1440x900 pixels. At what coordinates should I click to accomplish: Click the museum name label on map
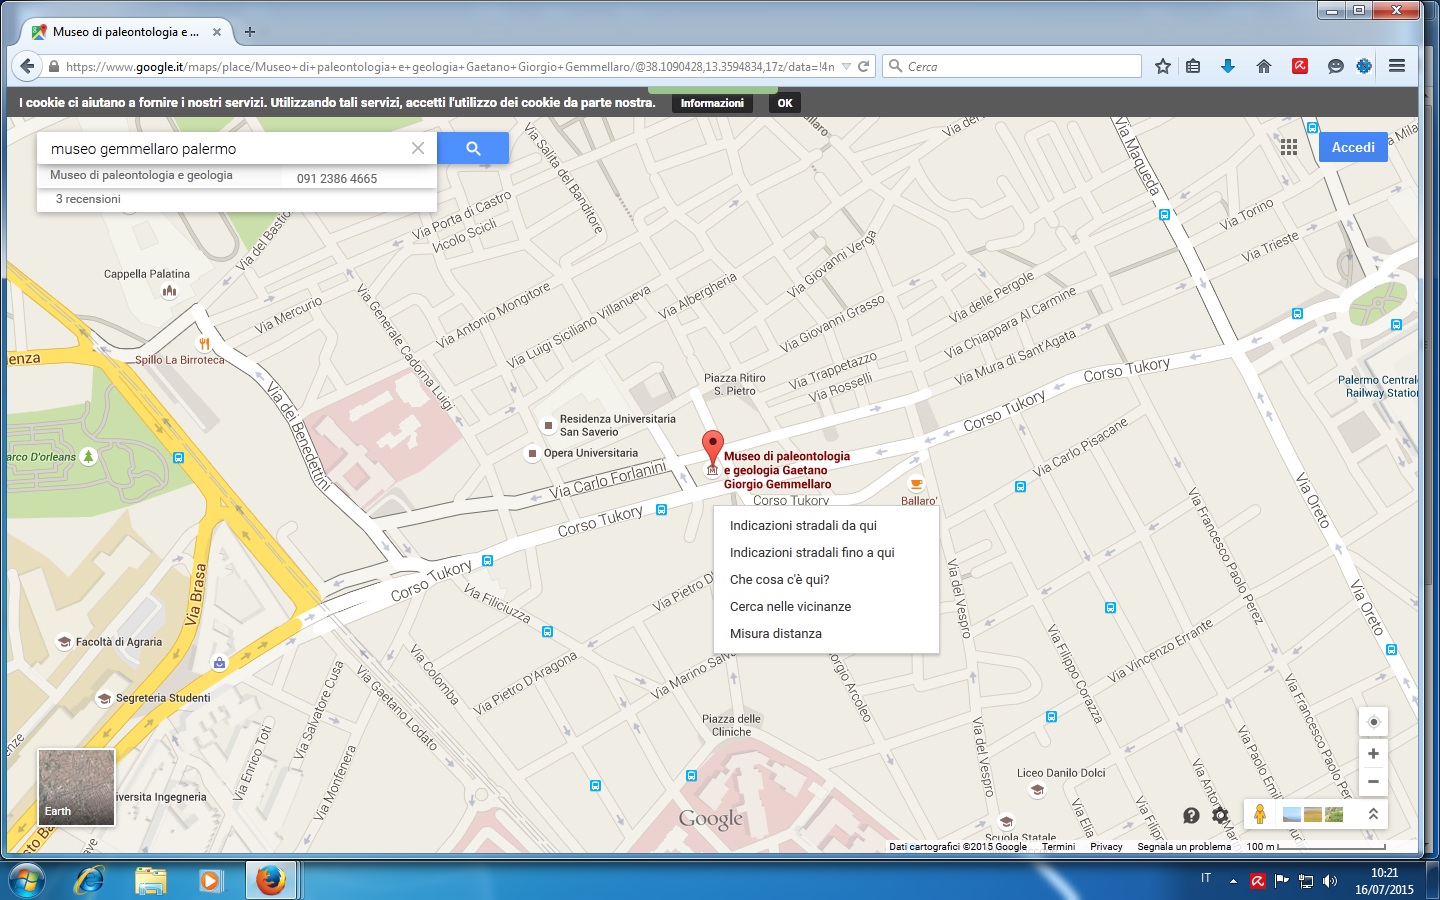[787, 470]
